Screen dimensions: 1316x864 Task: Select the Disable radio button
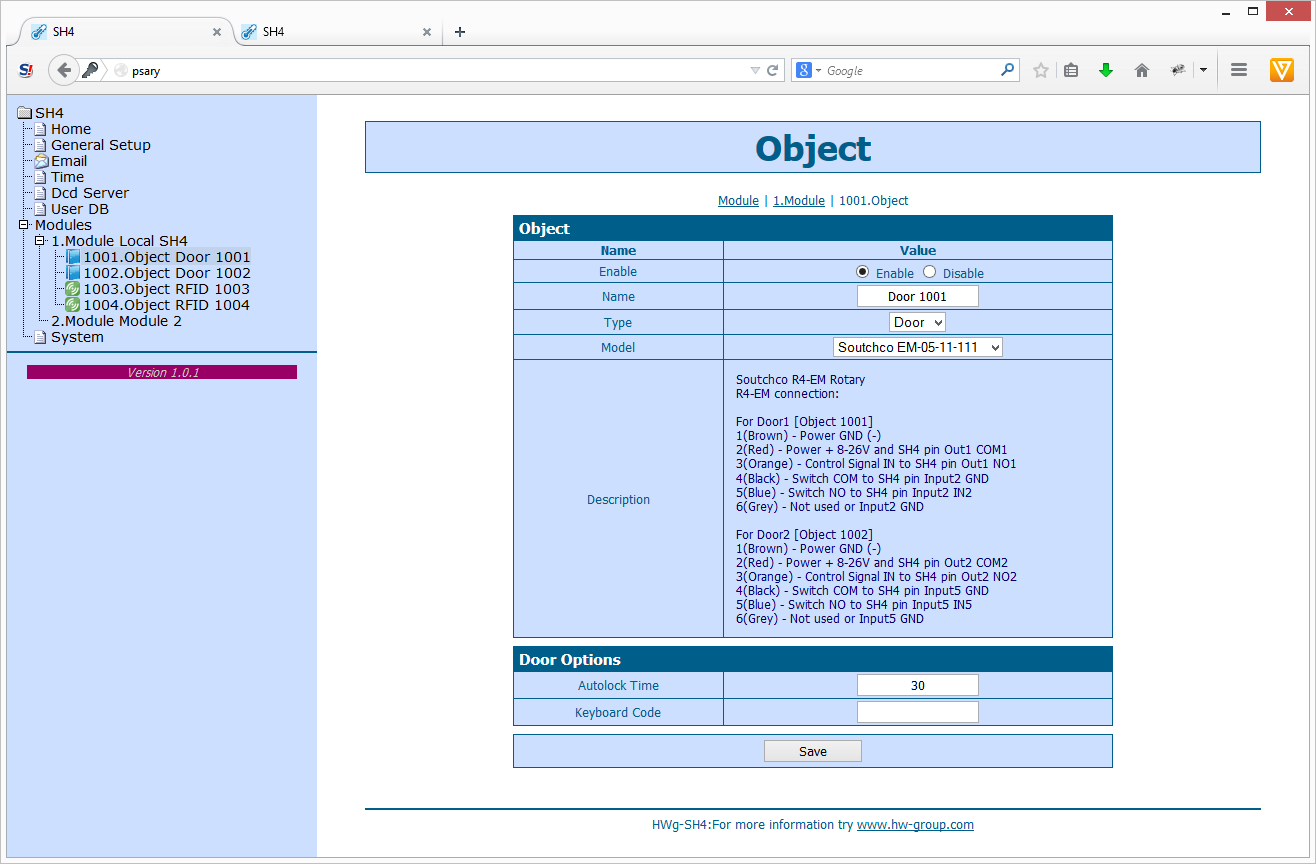(x=930, y=272)
